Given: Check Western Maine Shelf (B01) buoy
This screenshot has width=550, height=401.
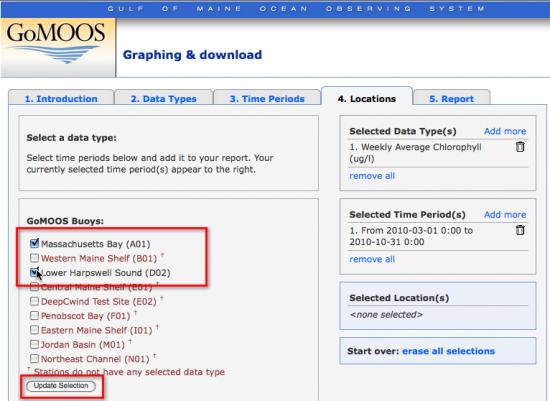Looking at the screenshot, I should click(x=34, y=258).
